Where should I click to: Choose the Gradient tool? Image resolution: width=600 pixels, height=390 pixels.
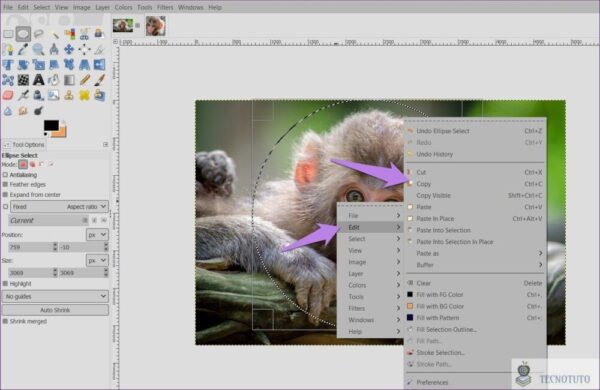69,80
